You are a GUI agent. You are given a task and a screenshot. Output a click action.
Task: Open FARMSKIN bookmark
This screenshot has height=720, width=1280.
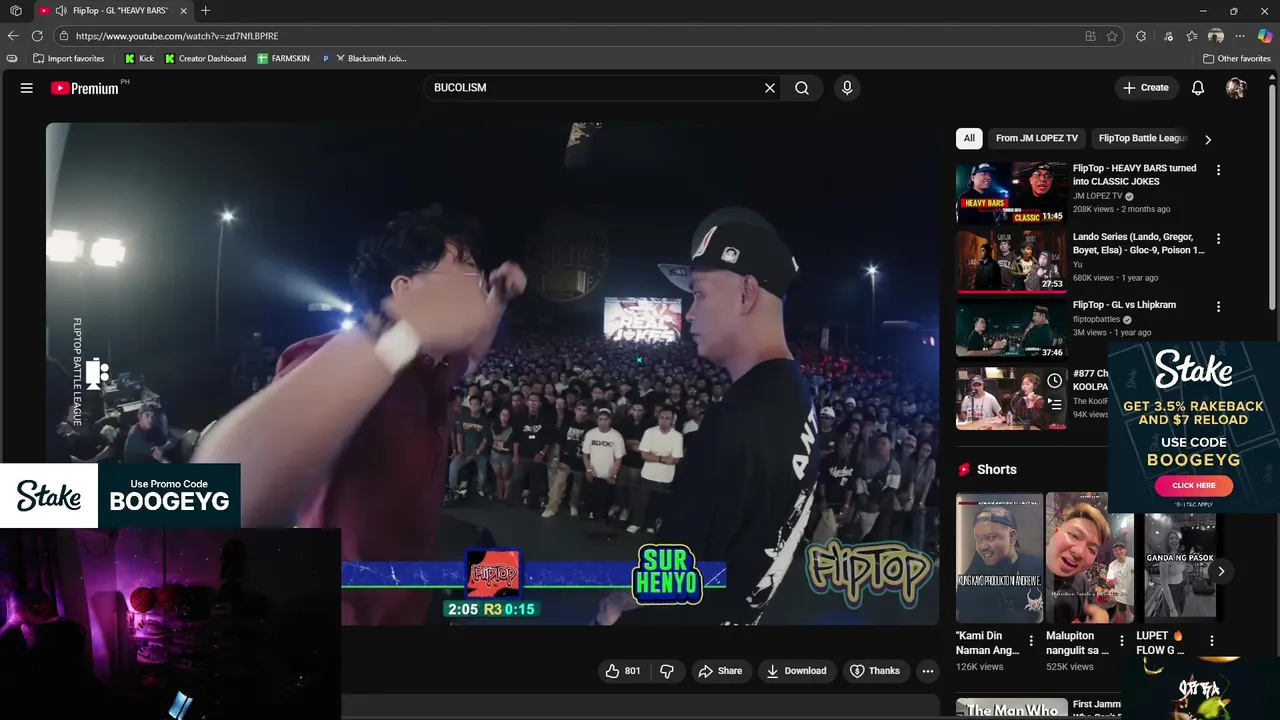[x=283, y=59]
